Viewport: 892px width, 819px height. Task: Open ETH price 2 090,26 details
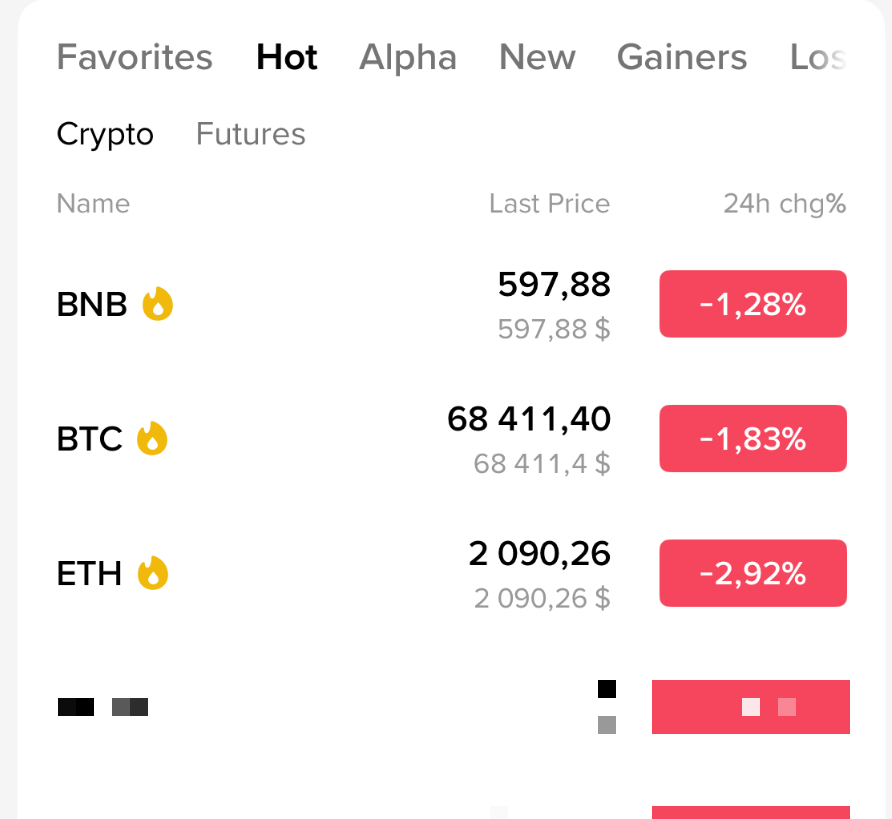[x=539, y=554]
